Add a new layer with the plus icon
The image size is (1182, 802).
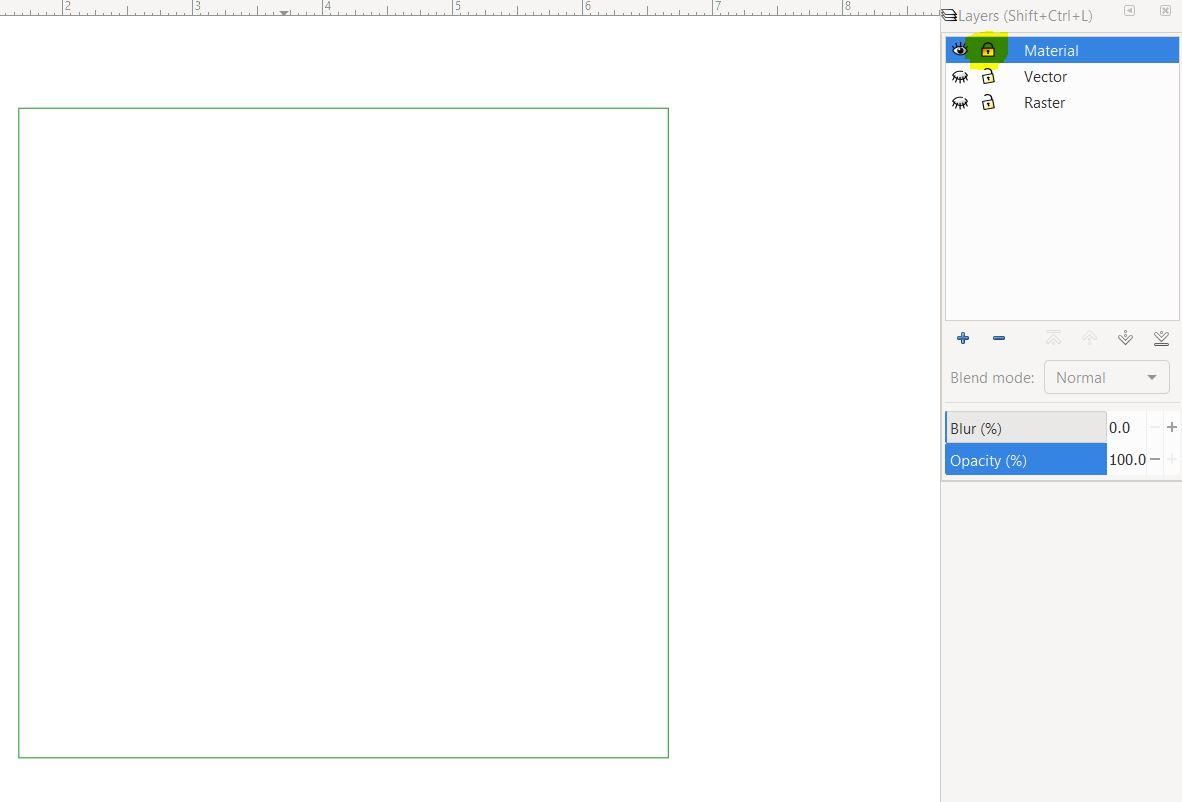962,338
